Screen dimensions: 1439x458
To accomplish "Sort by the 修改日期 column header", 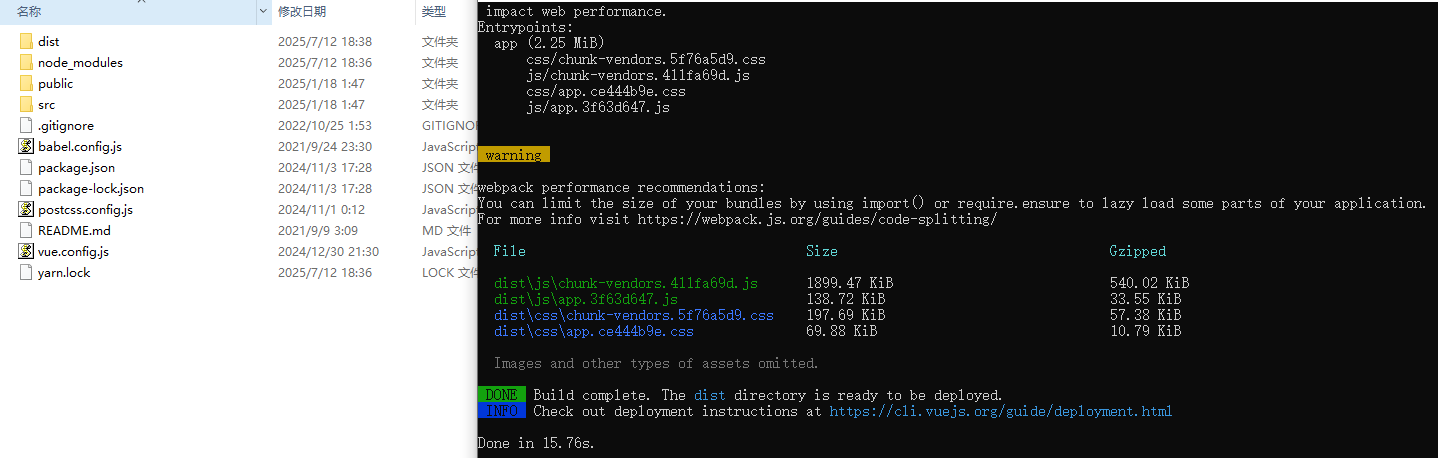I will pyautogui.click(x=302, y=12).
